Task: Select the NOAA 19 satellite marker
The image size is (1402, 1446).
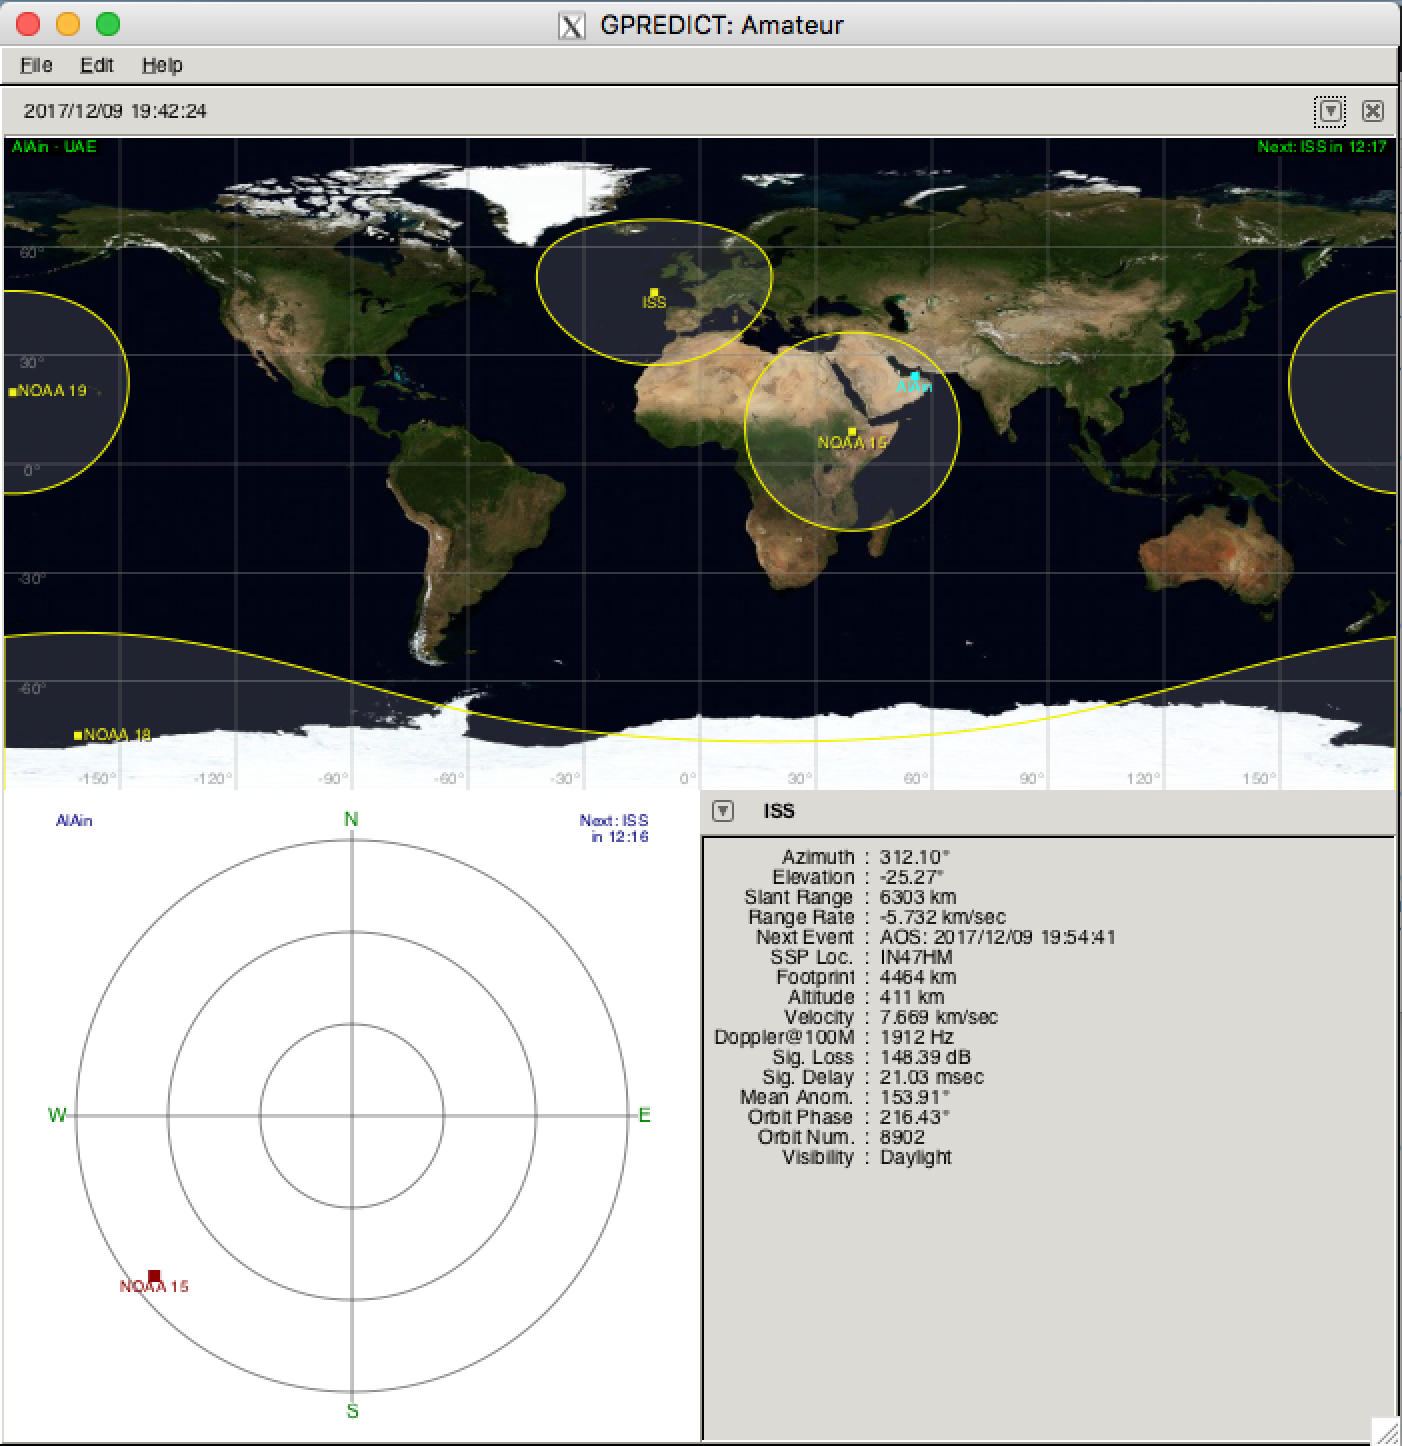Action: (13, 392)
